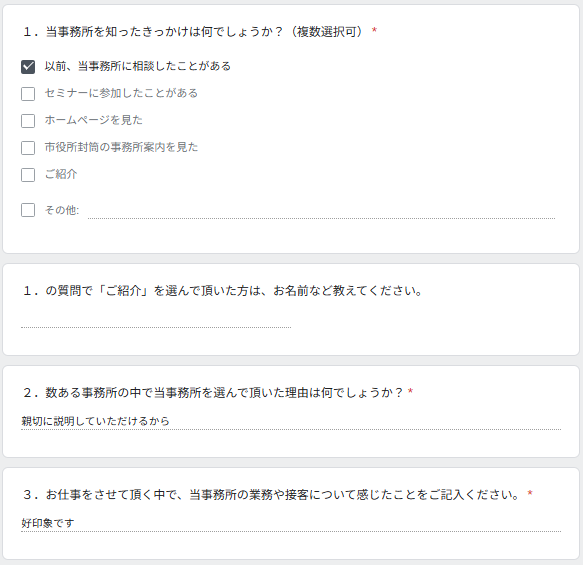Click the answer field containing 好印象です

(x=291, y=523)
